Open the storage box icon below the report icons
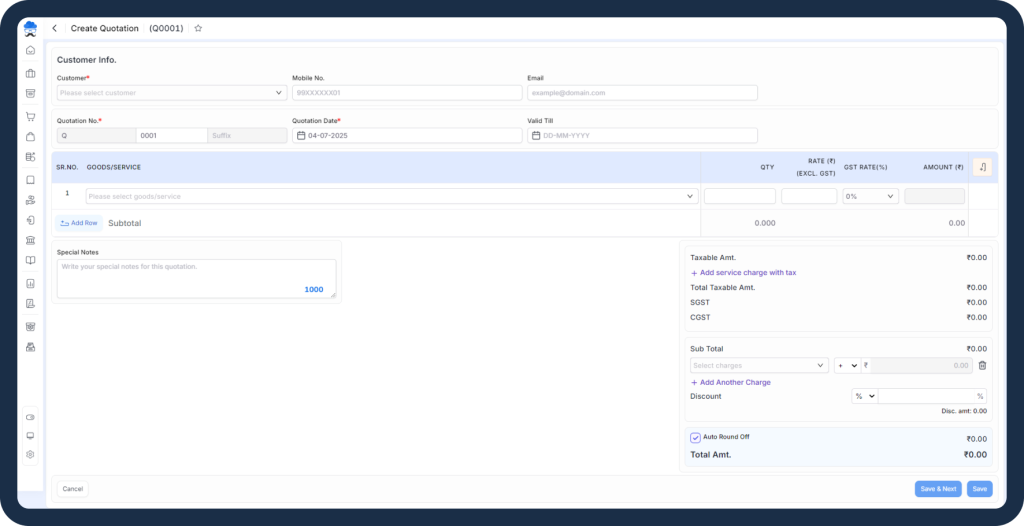The height and width of the screenshot is (526, 1024). point(30,327)
